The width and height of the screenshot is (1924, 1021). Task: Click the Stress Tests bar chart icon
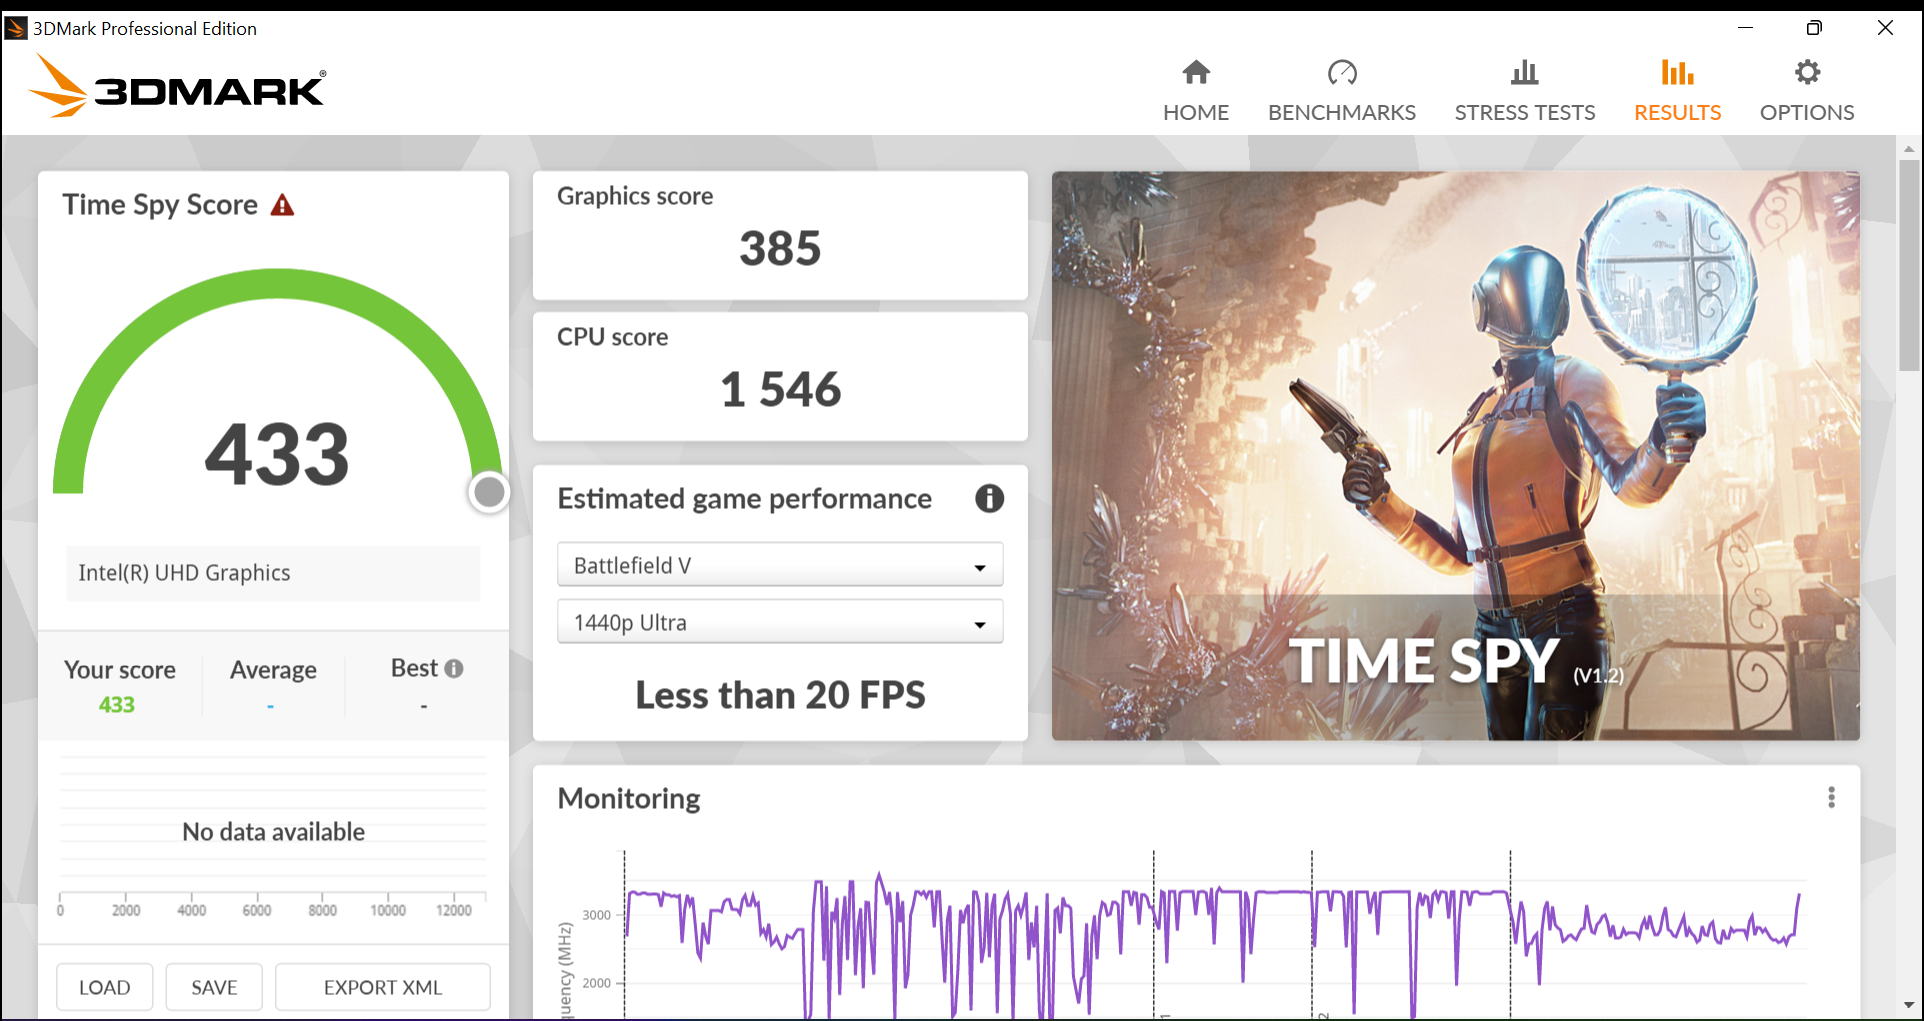[1524, 72]
